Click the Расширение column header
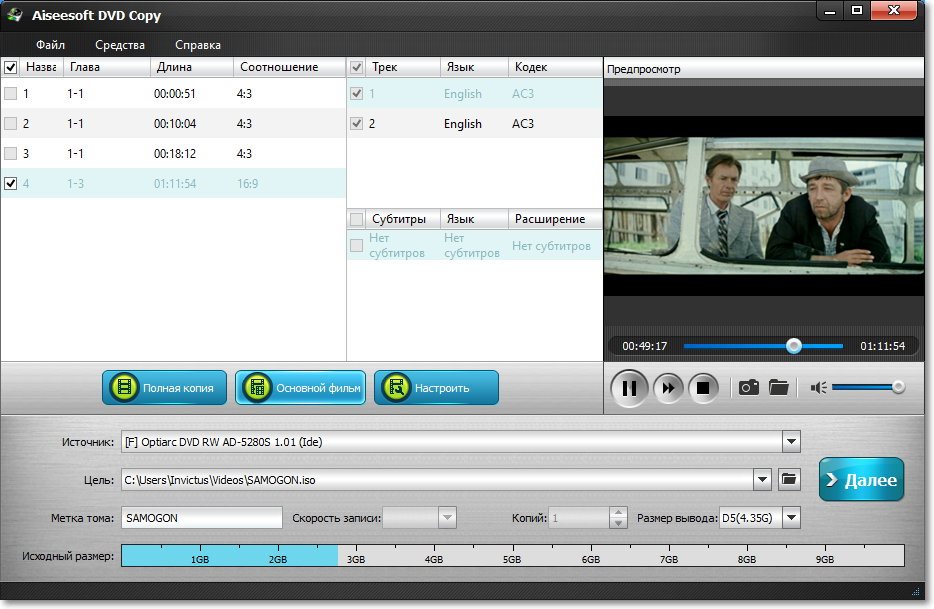This screenshot has width=934, height=609. click(555, 219)
